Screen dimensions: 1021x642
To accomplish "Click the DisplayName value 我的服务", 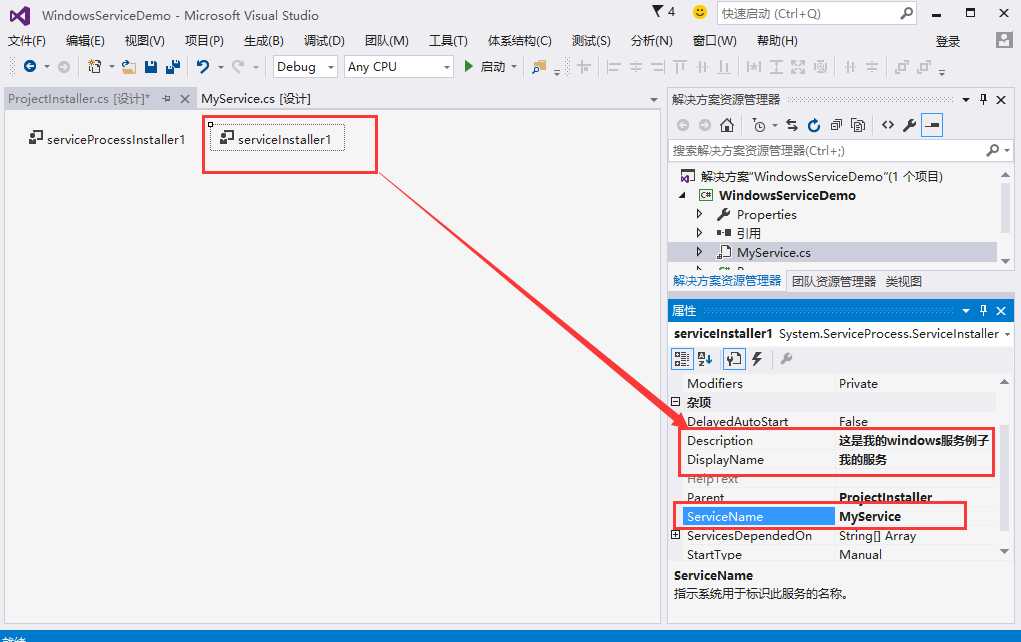I will click(x=863, y=460).
